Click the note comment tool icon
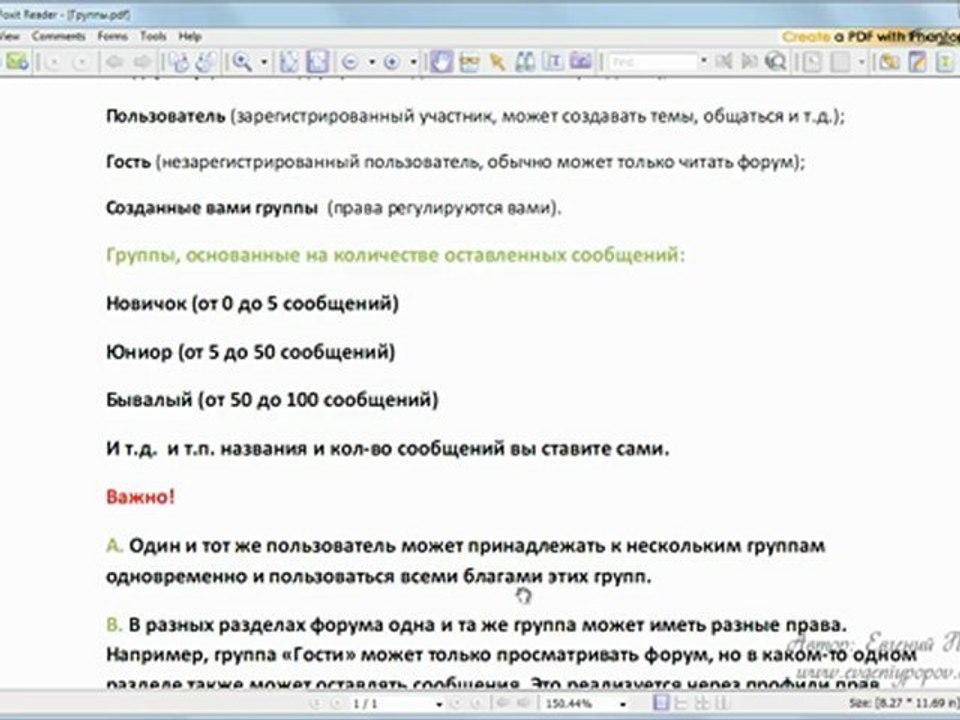960x720 pixels. tap(812, 62)
